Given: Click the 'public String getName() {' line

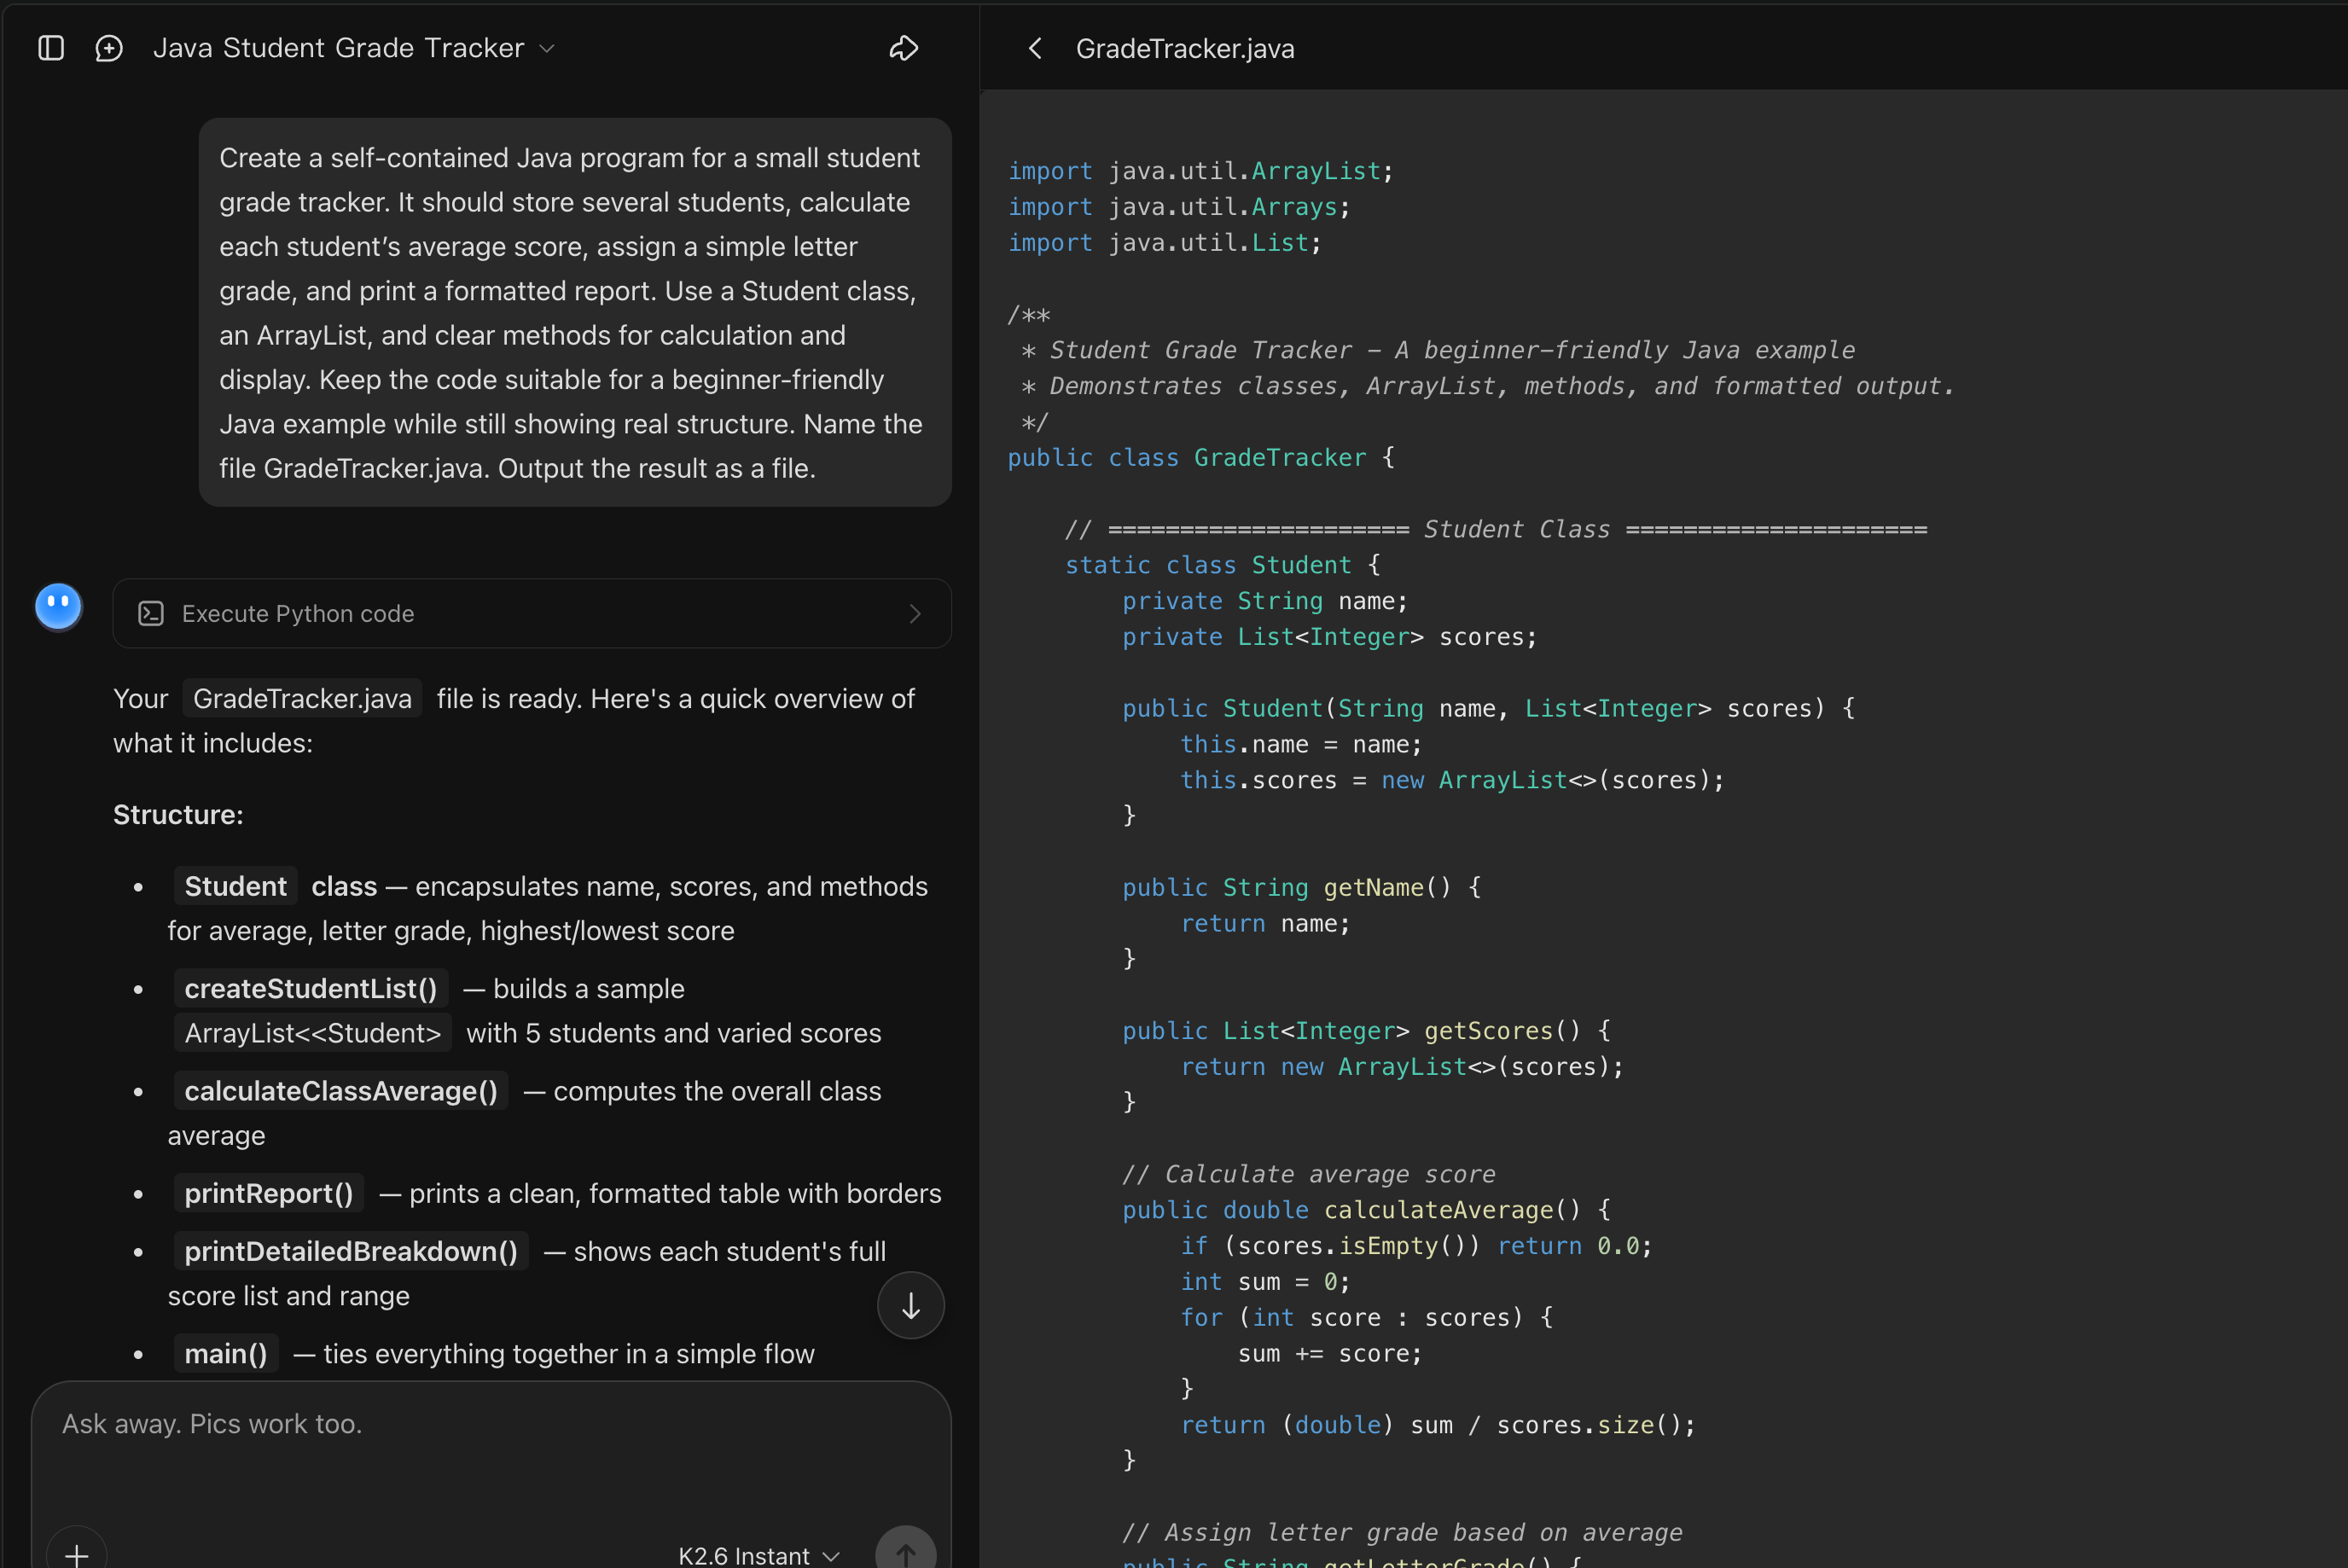Looking at the screenshot, I should 1301,888.
